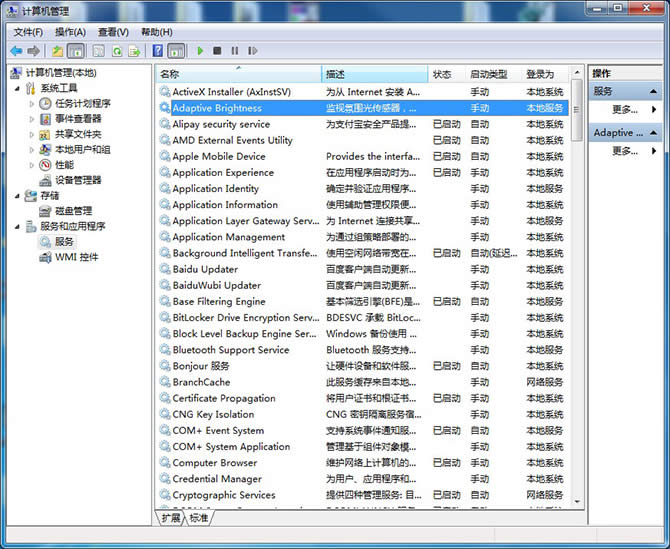Click the Up One Level folder icon
The image size is (670, 549).
pos(58,50)
